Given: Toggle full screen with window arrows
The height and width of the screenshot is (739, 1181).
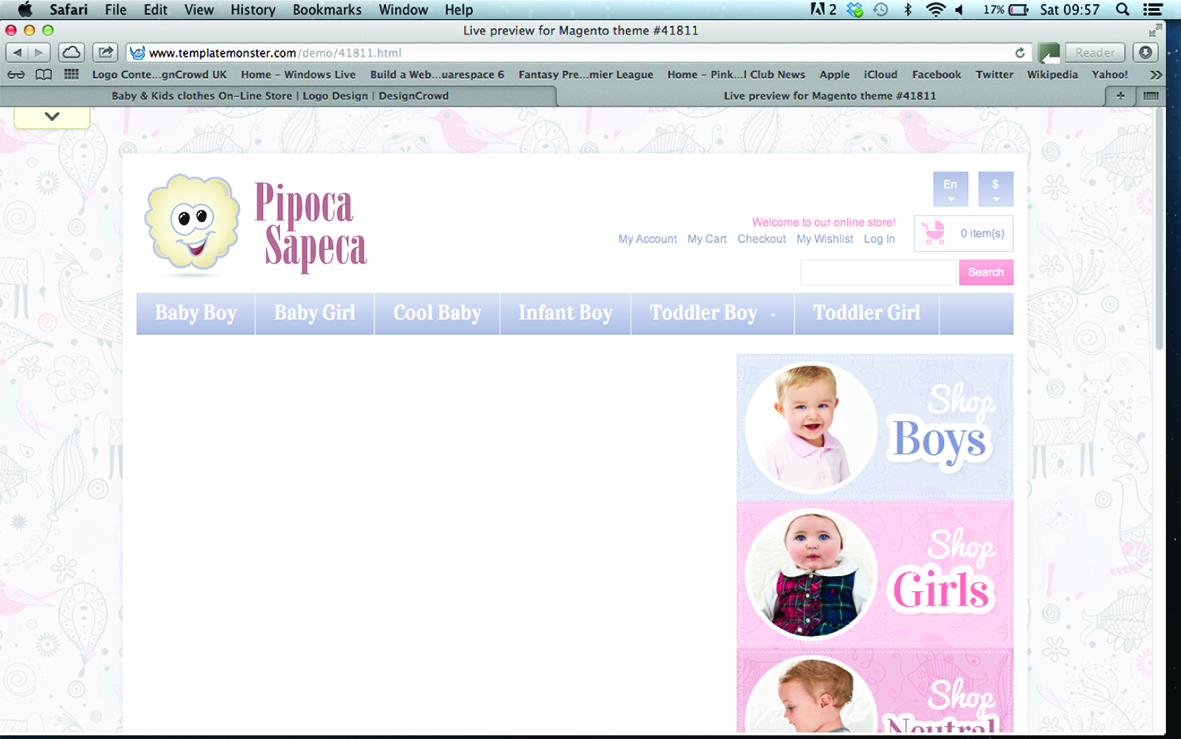Looking at the screenshot, I should coord(1155,30).
